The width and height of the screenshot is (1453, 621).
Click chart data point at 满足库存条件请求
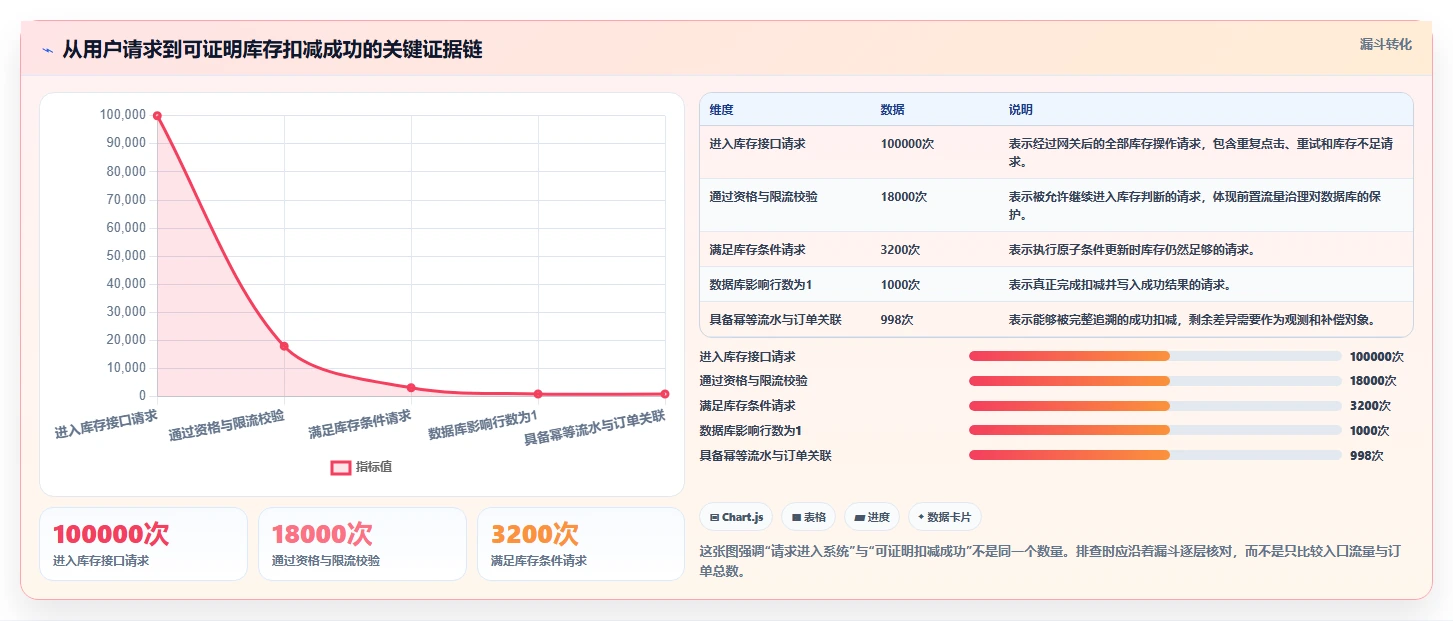(411, 388)
